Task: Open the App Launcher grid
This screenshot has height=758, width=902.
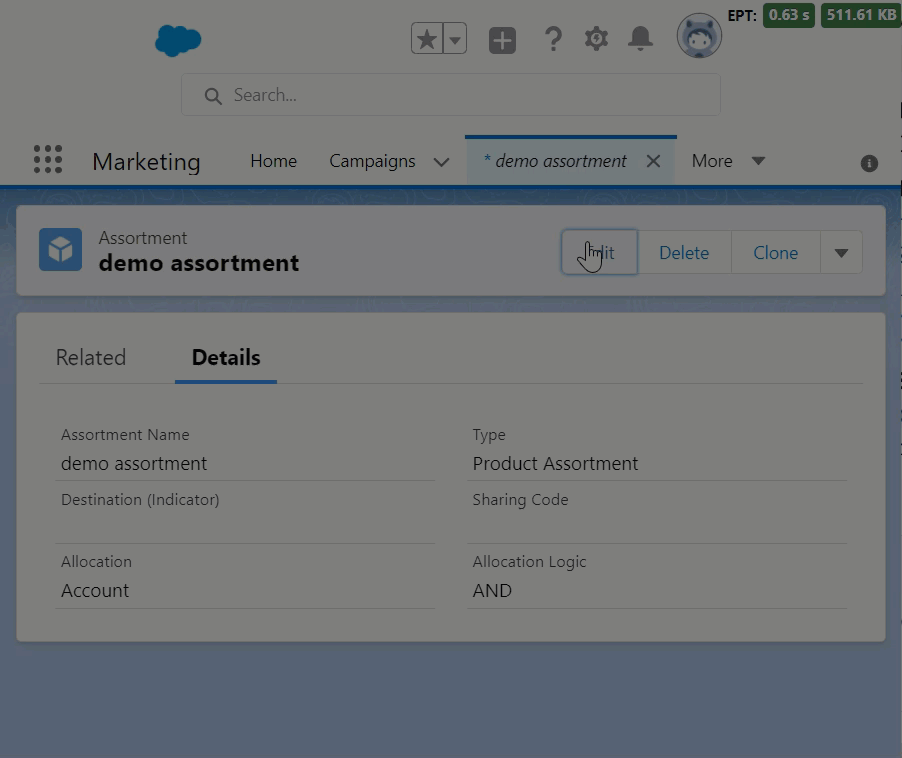Action: tap(47, 160)
